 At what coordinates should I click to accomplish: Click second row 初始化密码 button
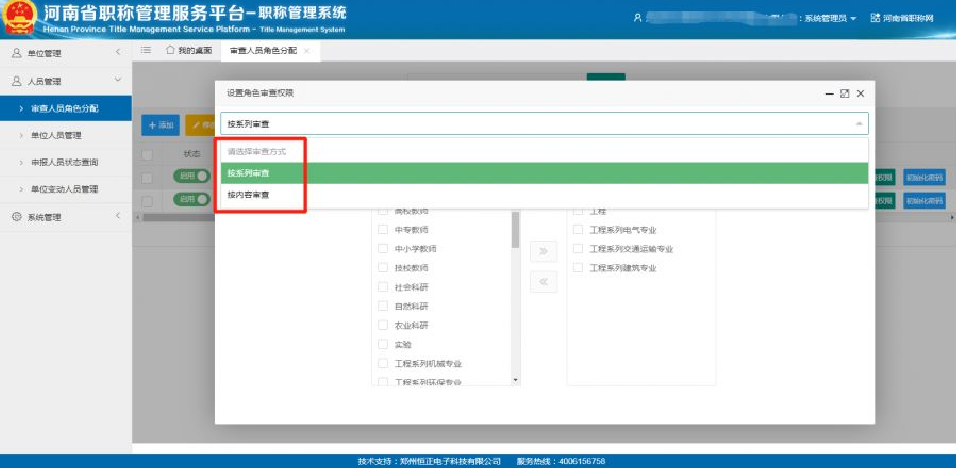click(x=924, y=200)
